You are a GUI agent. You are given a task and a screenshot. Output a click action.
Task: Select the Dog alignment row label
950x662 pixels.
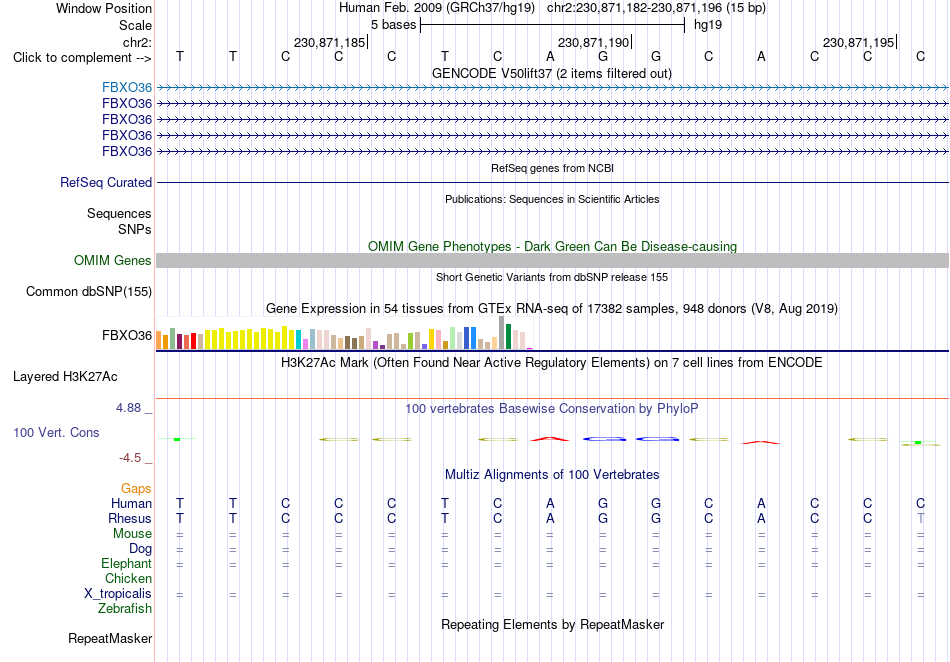click(x=141, y=549)
